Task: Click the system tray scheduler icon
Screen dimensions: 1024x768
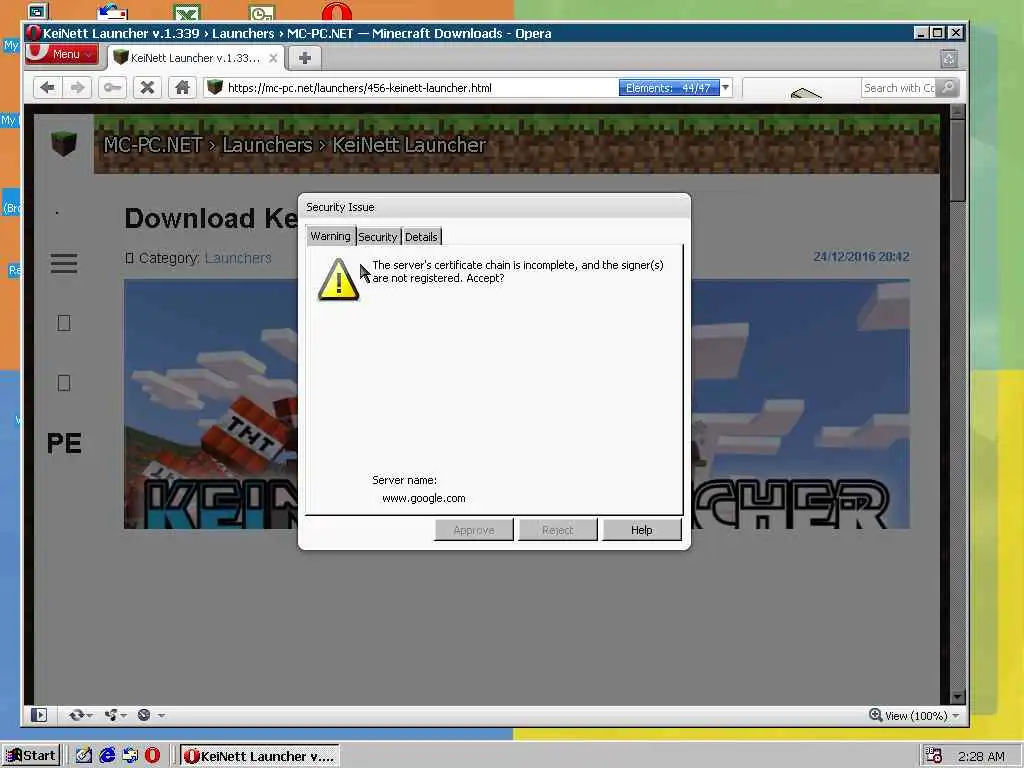Action: point(933,756)
